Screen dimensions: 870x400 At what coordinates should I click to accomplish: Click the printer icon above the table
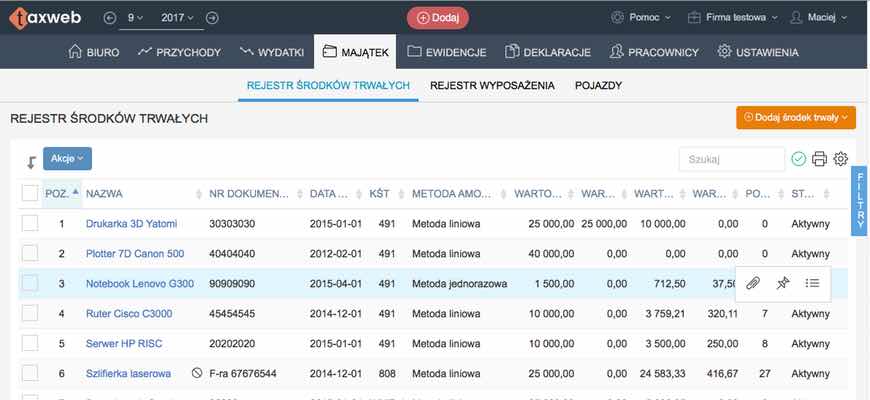[x=819, y=159]
